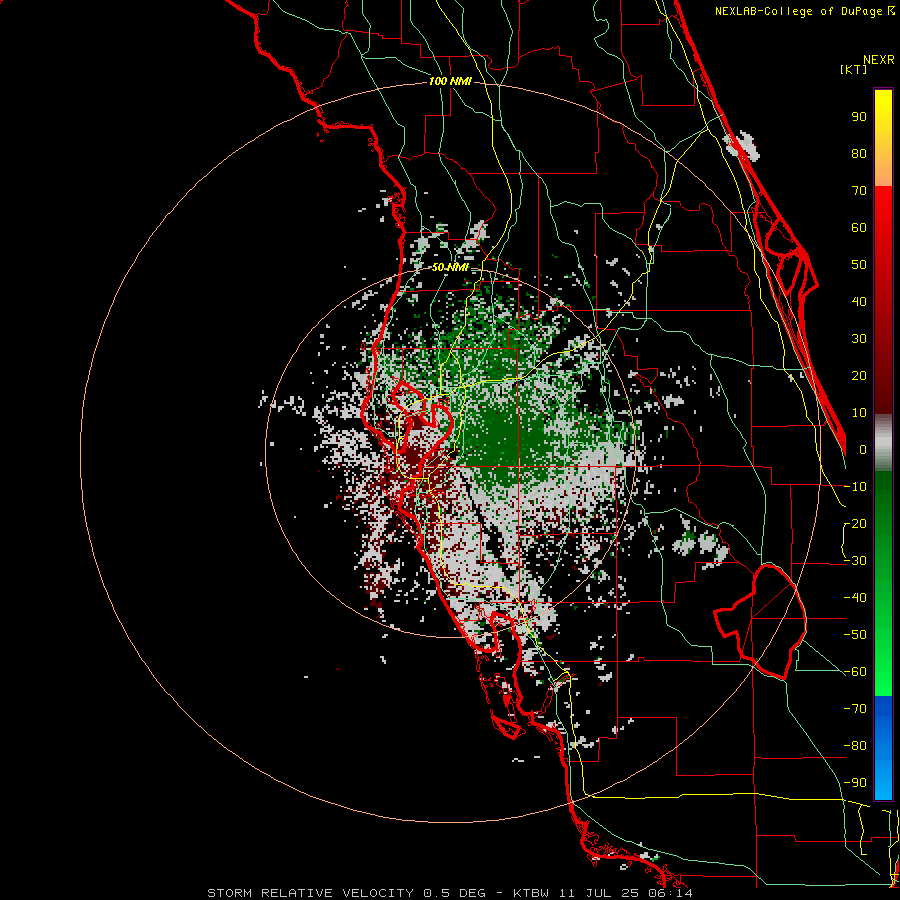Click the -50 legend value

tap(856, 635)
